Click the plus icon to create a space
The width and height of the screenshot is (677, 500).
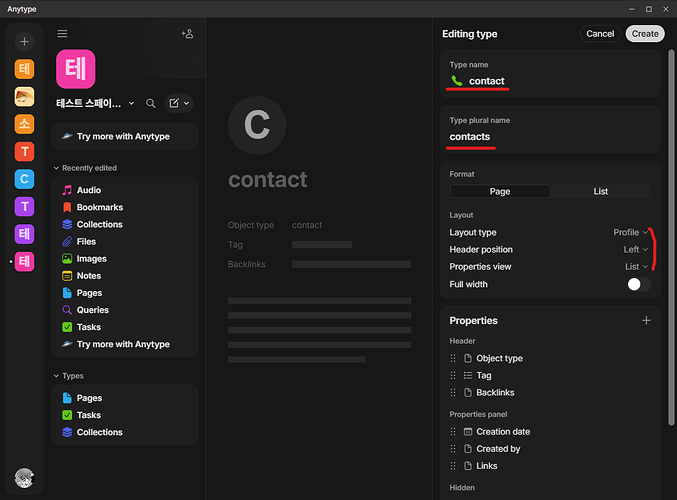tap(24, 41)
